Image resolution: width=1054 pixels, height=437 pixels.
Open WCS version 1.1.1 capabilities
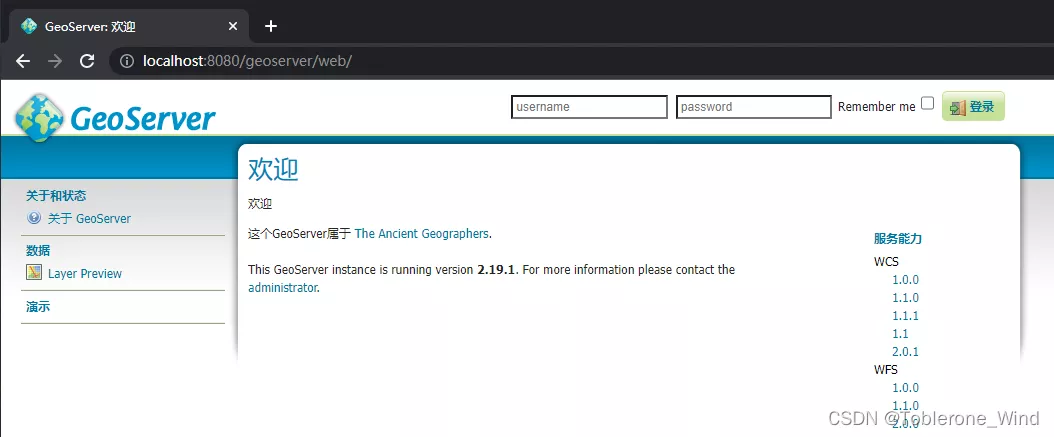click(x=905, y=316)
